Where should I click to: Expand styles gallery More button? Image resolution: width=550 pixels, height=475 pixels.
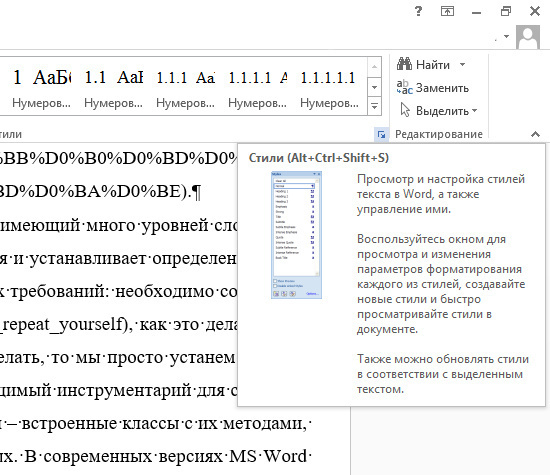point(374,106)
